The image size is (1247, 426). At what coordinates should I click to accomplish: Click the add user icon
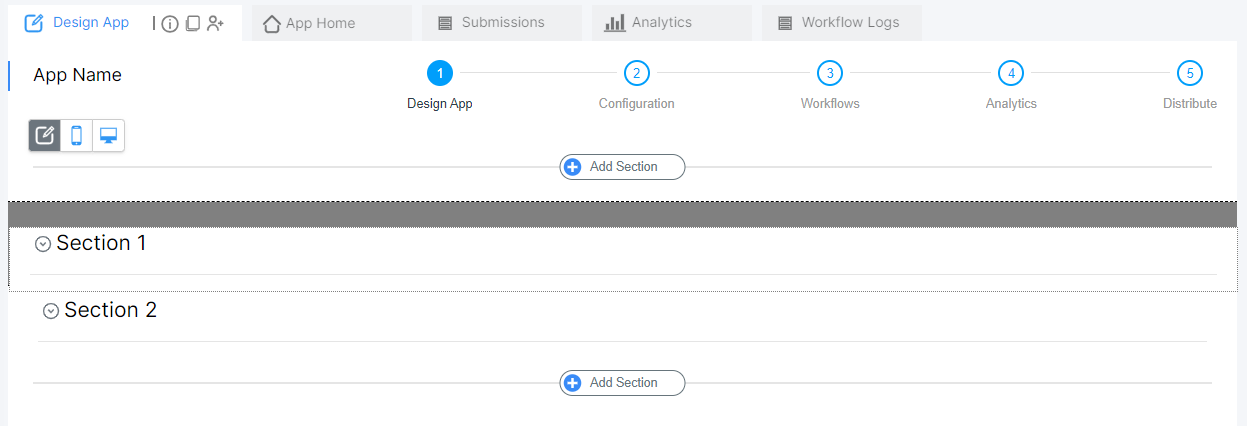tap(215, 24)
